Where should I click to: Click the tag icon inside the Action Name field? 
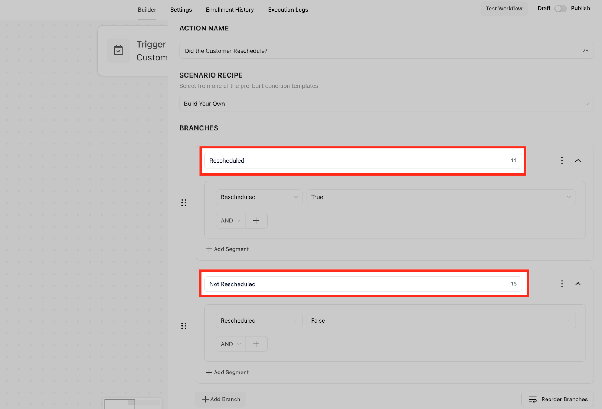585,51
